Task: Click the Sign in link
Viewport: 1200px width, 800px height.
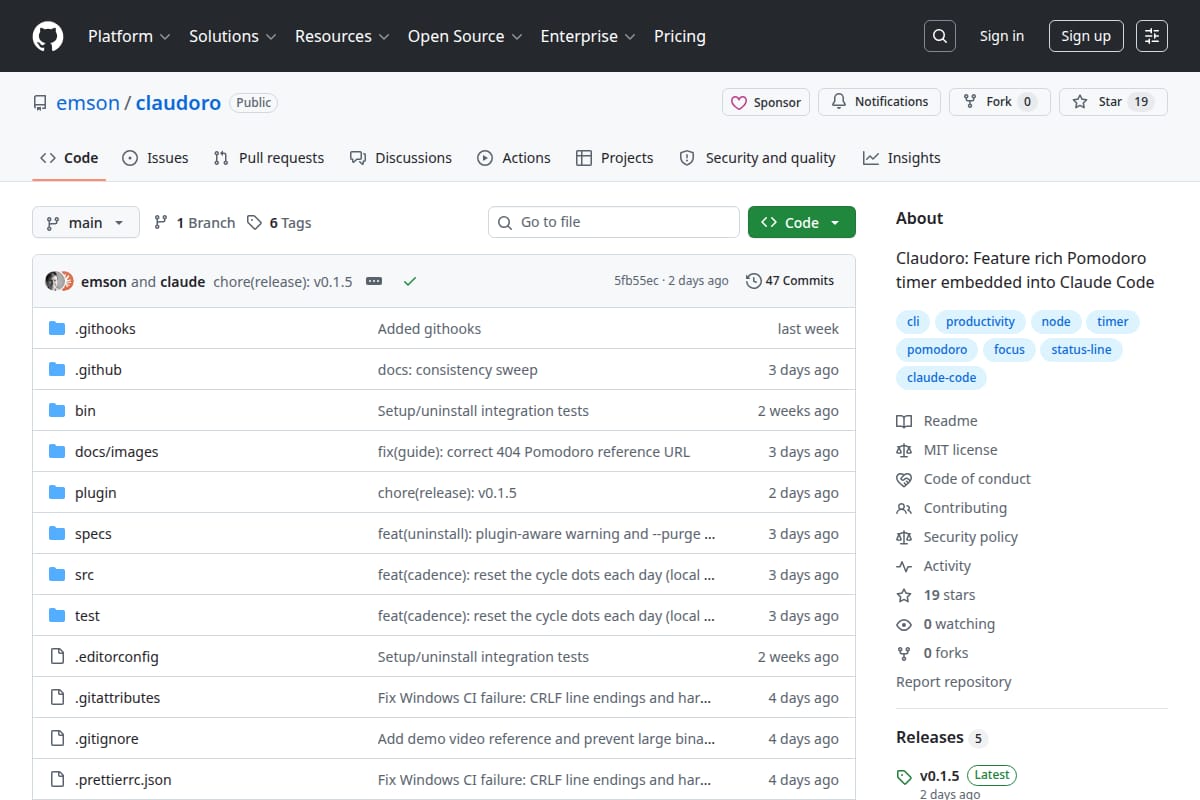Action: click(1002, 36)
